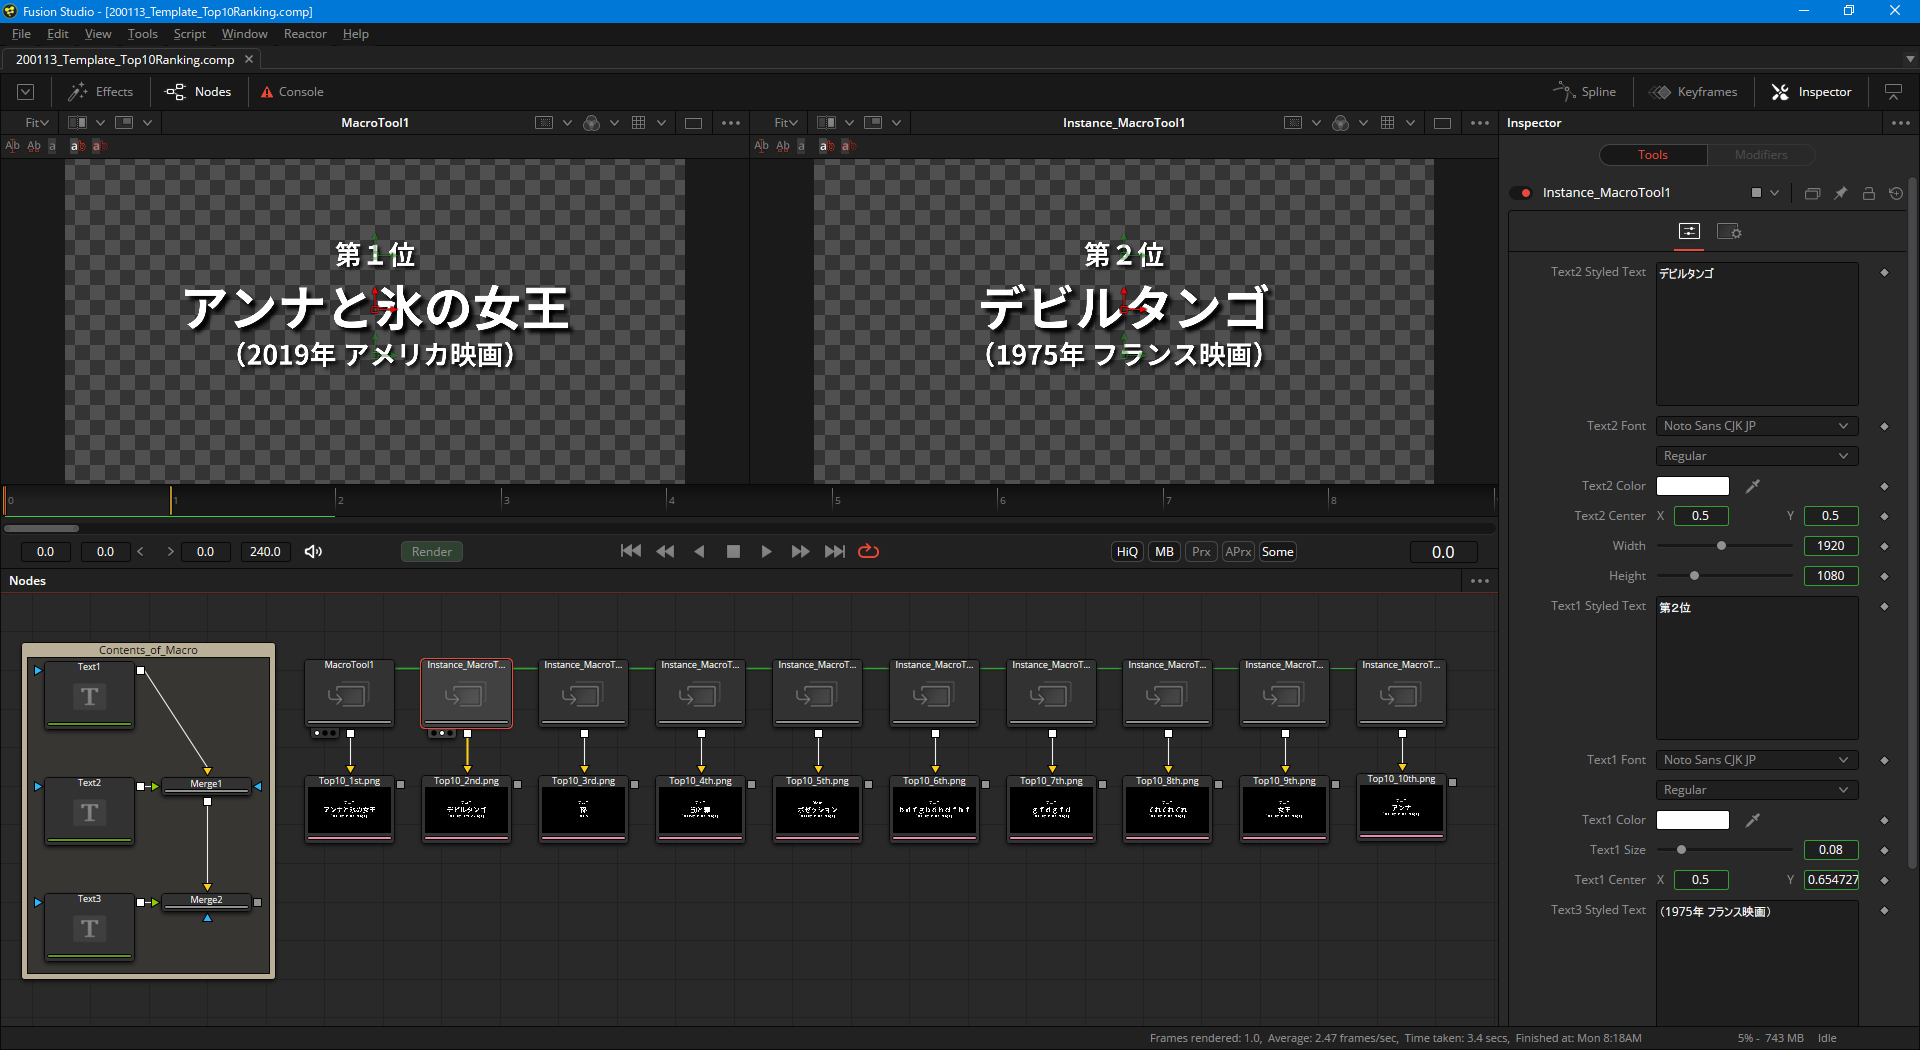The width and height of the screenshot is (1920, 1050).
Task: Click the Height value field 1080
Action: pyautogui.click(x=1831, y=576)
